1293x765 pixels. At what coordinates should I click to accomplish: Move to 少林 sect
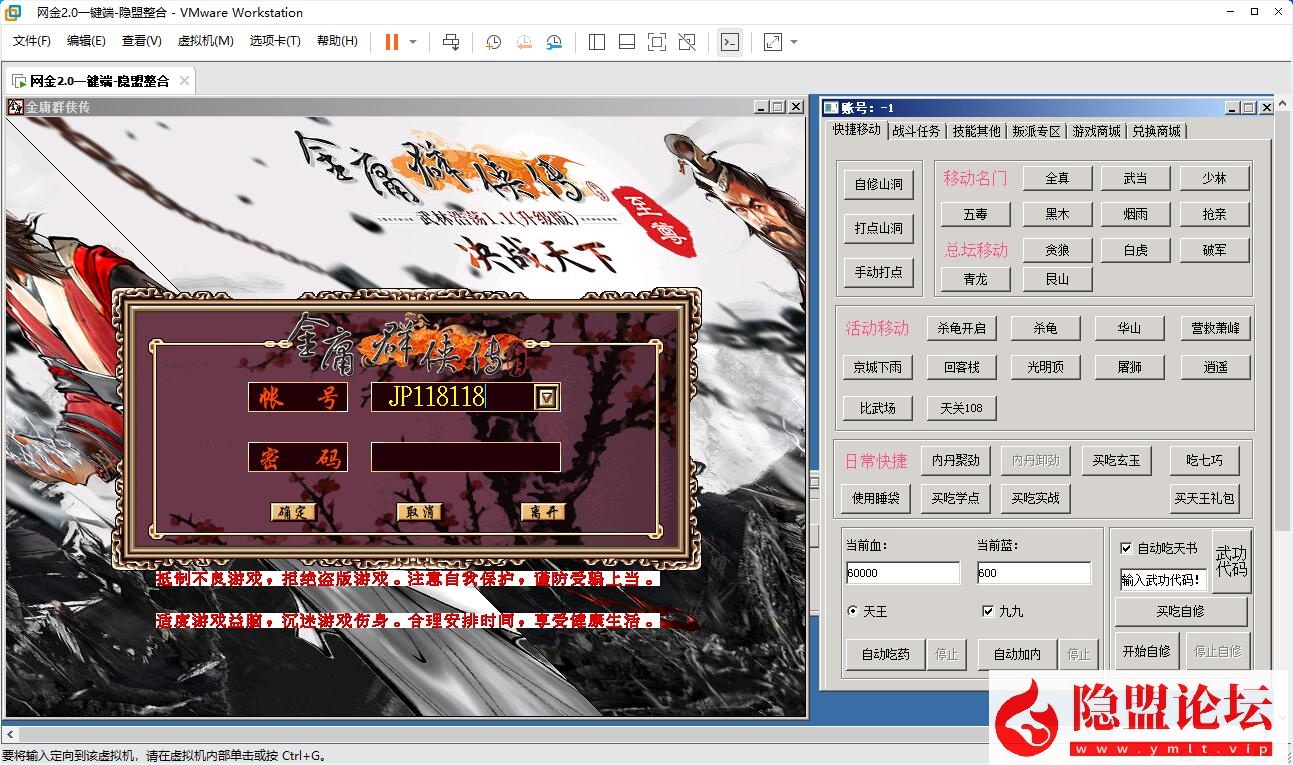point(1214,178)
